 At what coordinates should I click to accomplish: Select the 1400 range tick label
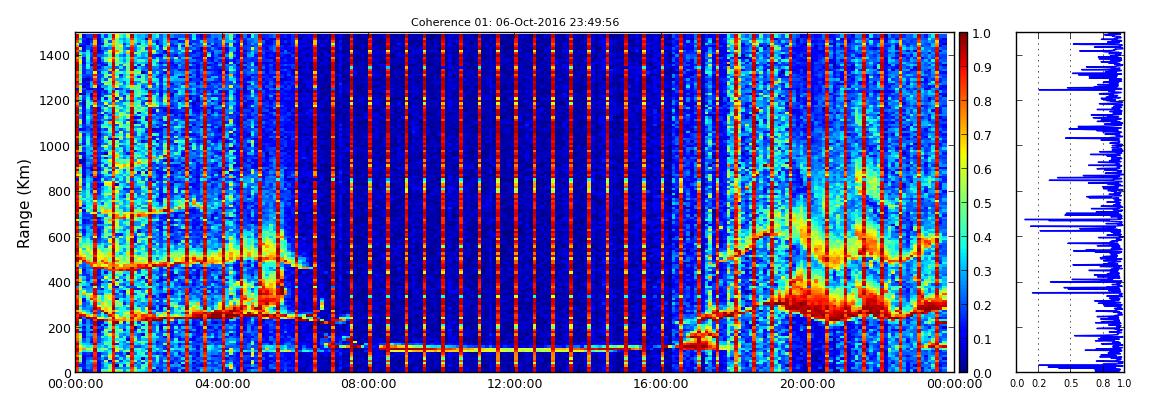pos(55,55)
